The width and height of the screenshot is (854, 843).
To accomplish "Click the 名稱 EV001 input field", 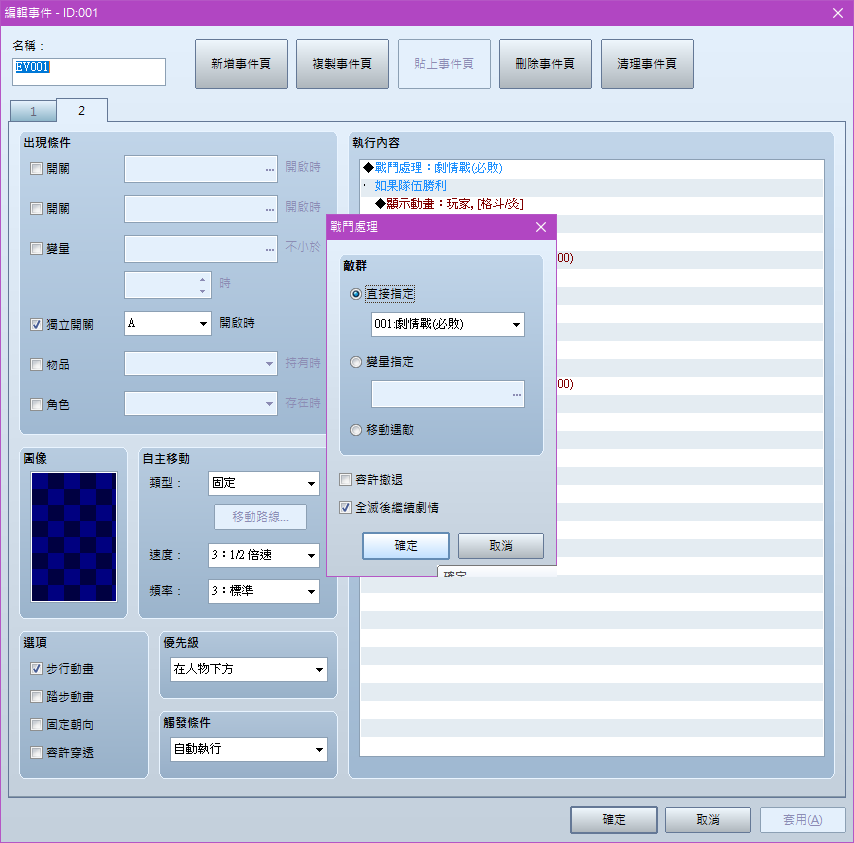I will pyautogui.click(x=89, y=72).
